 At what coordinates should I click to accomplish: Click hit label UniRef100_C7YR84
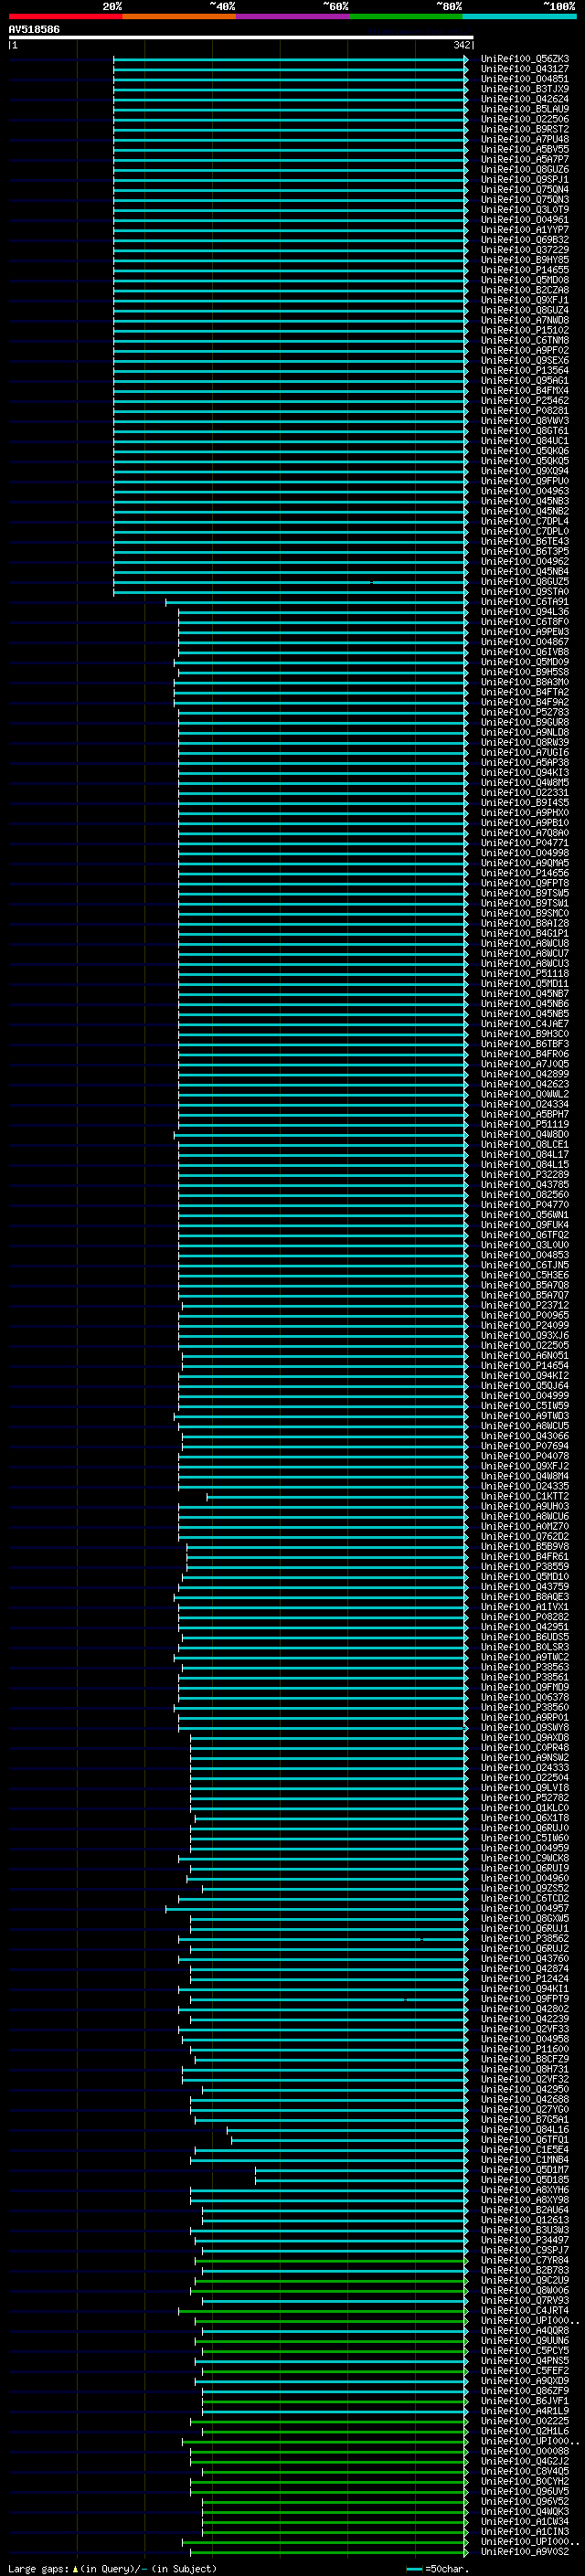tap(525, 2260)
